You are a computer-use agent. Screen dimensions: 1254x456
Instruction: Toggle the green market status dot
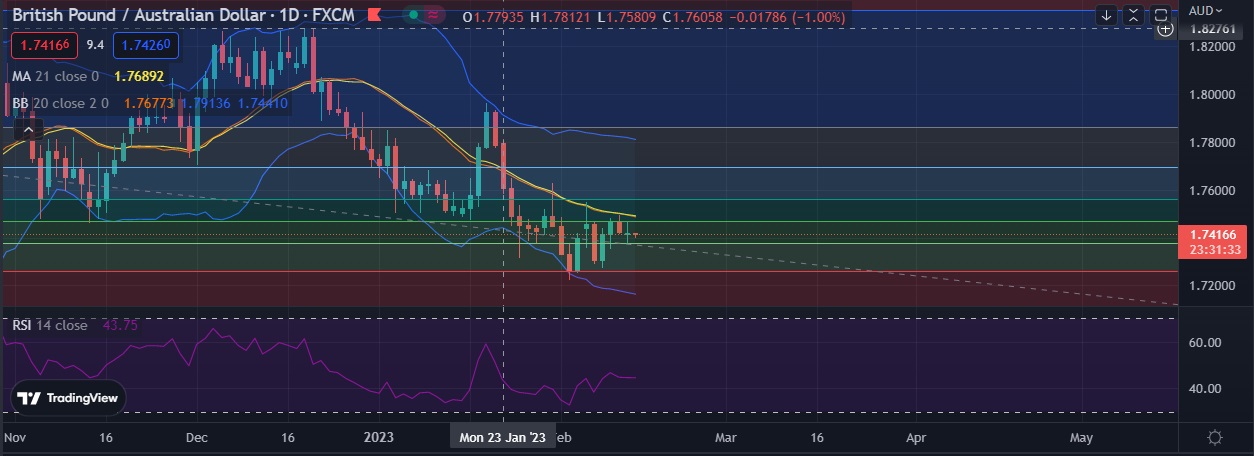412,15
